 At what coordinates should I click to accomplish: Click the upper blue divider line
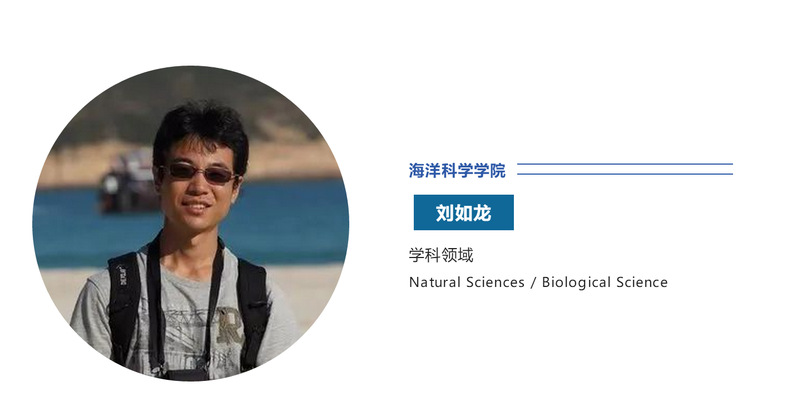(x=625, y=164)
